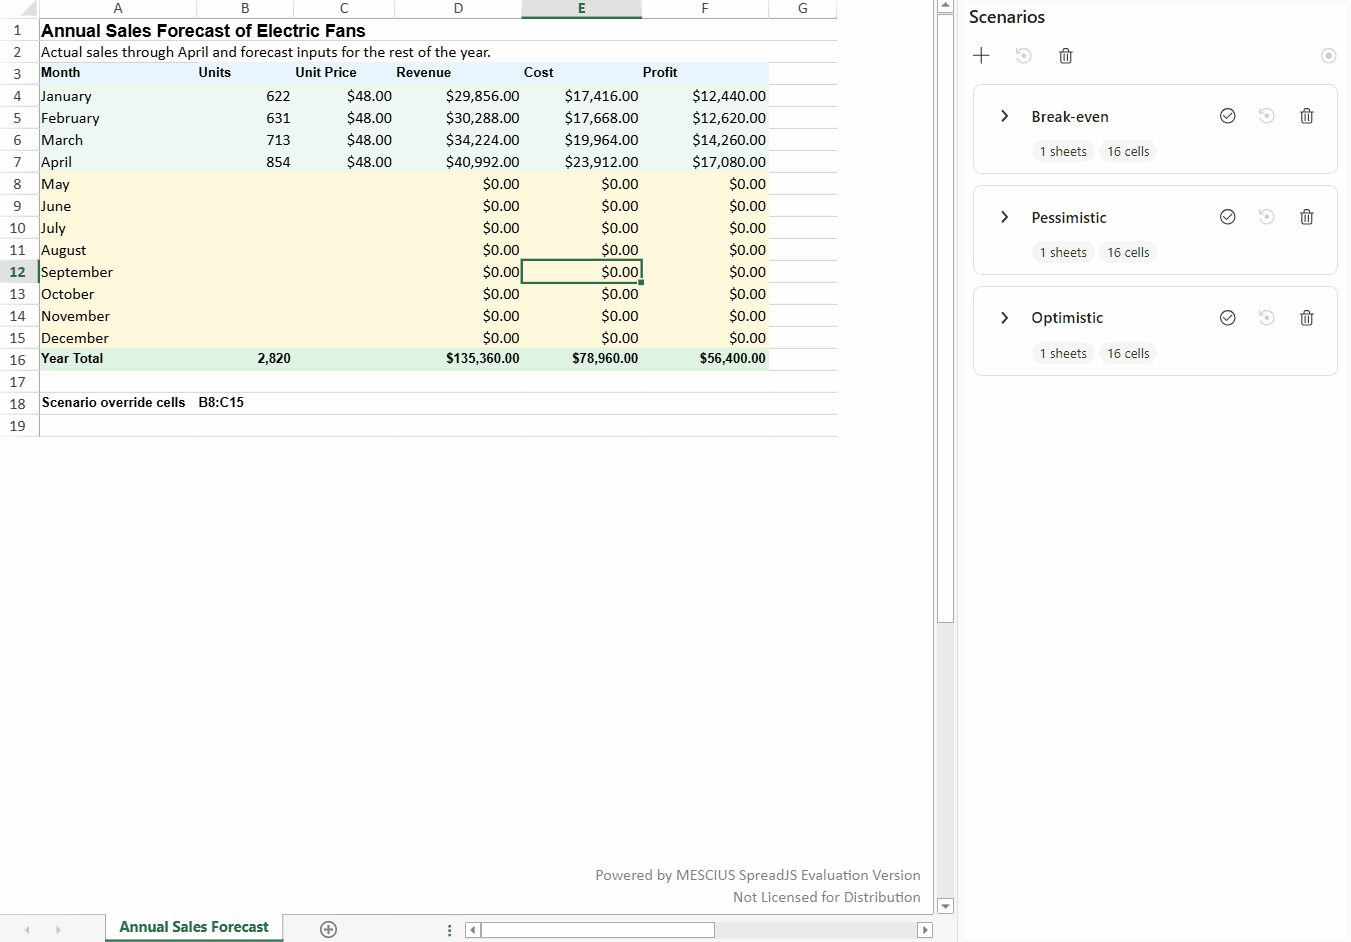Select March revenue '$34,224.00'
The width and height of the screenshot is (1351, 942).
tap(458, 140)
